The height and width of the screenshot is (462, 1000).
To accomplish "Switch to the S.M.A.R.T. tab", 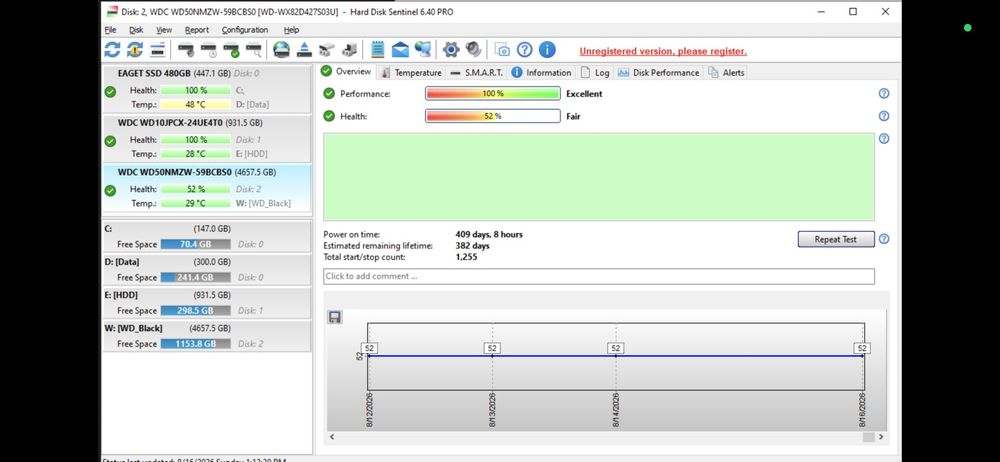I will [x=476, y=73].
